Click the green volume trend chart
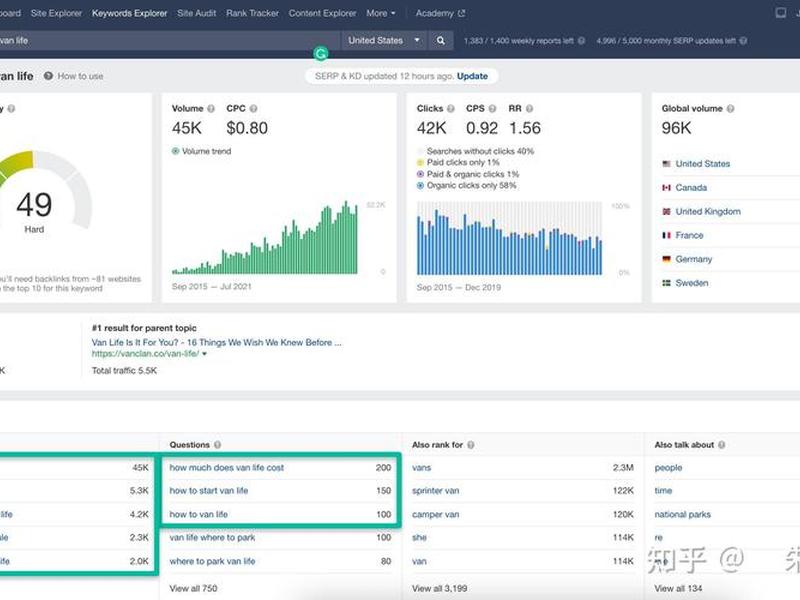800x600 pixels. click(264, 237)
